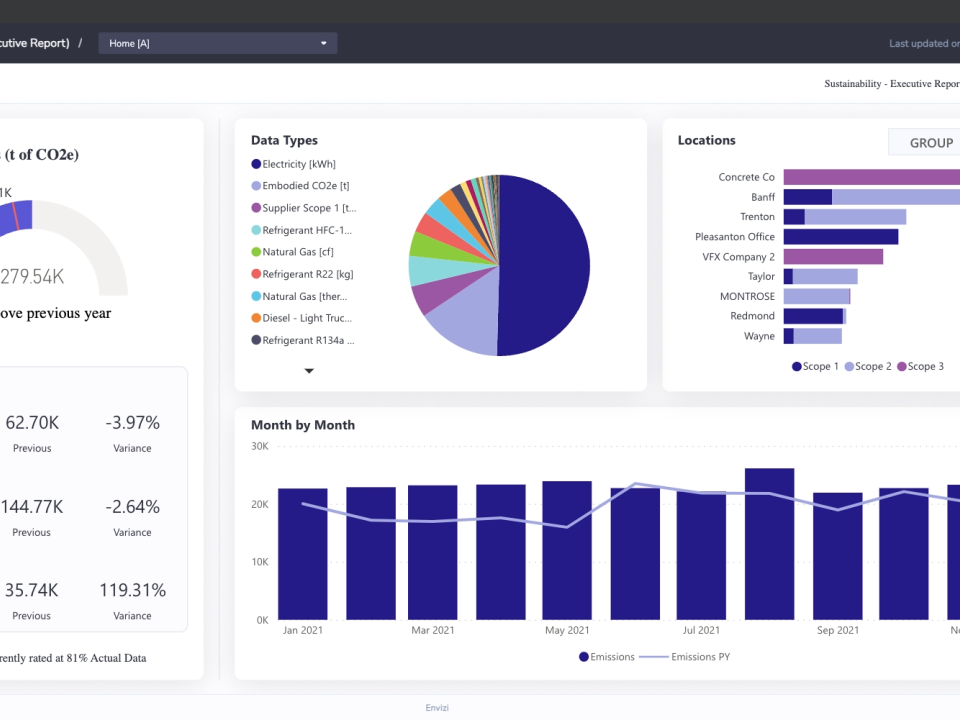Select the 'Refrigerant HFC-1...' legend label
960x720 pixels.
[307, 230]
